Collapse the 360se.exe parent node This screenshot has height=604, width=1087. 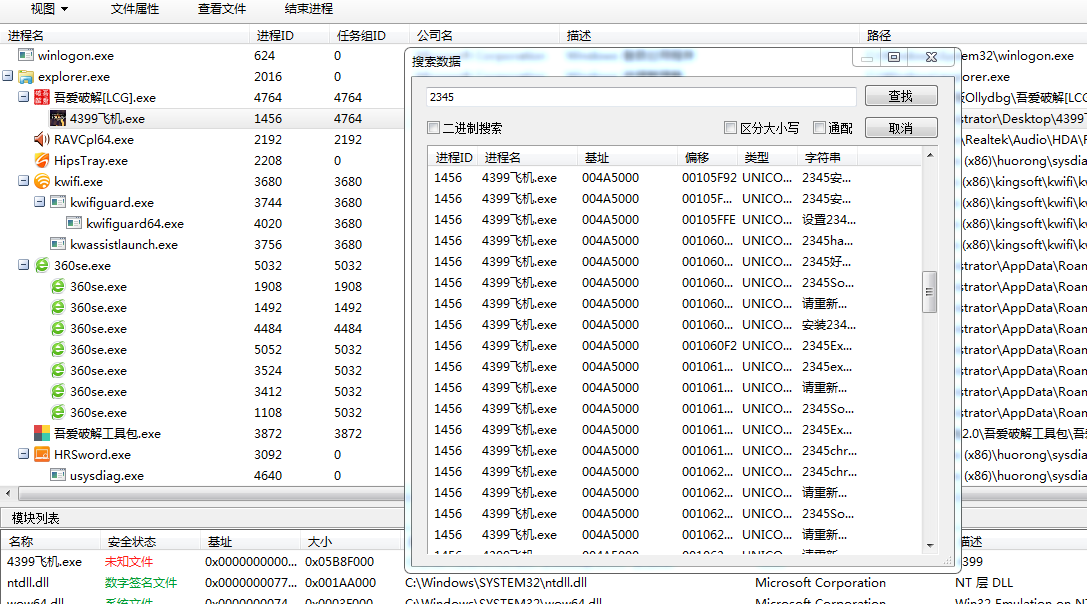pos(24,265)
